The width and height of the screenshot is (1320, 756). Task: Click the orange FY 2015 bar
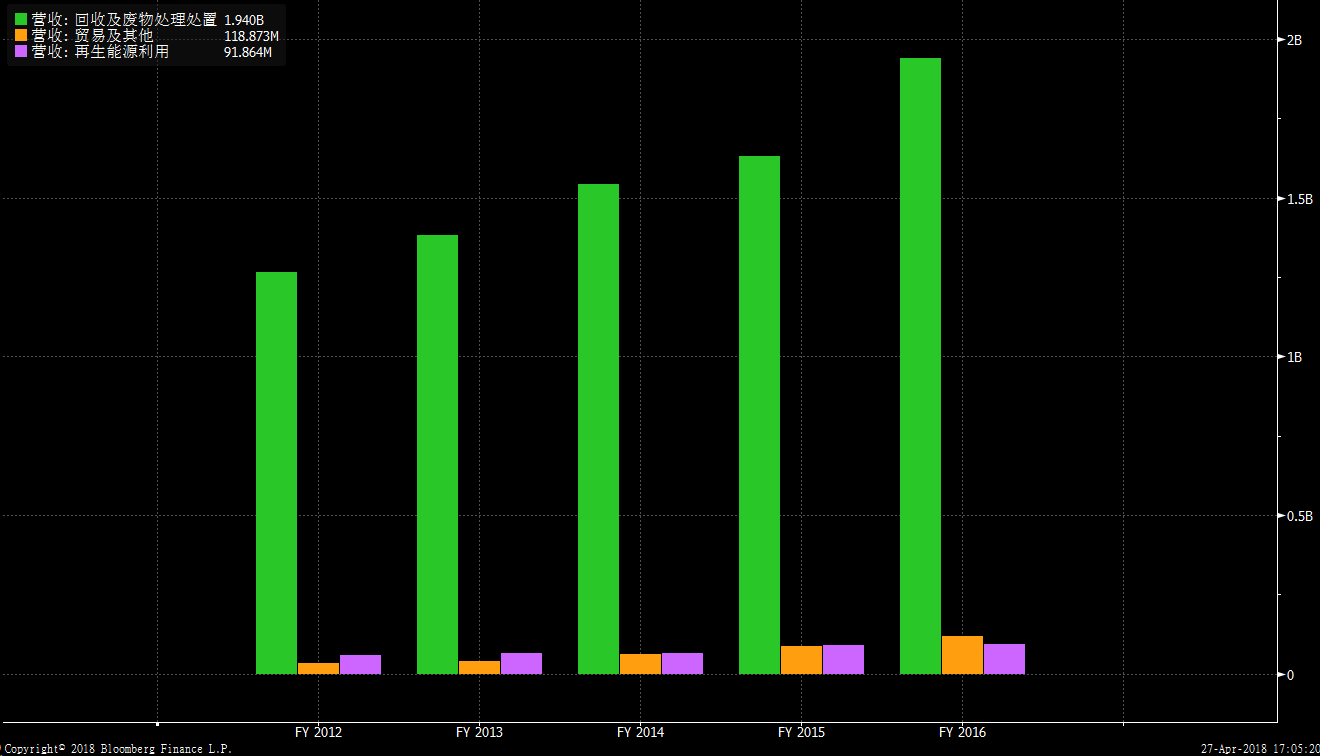(801, 660)
